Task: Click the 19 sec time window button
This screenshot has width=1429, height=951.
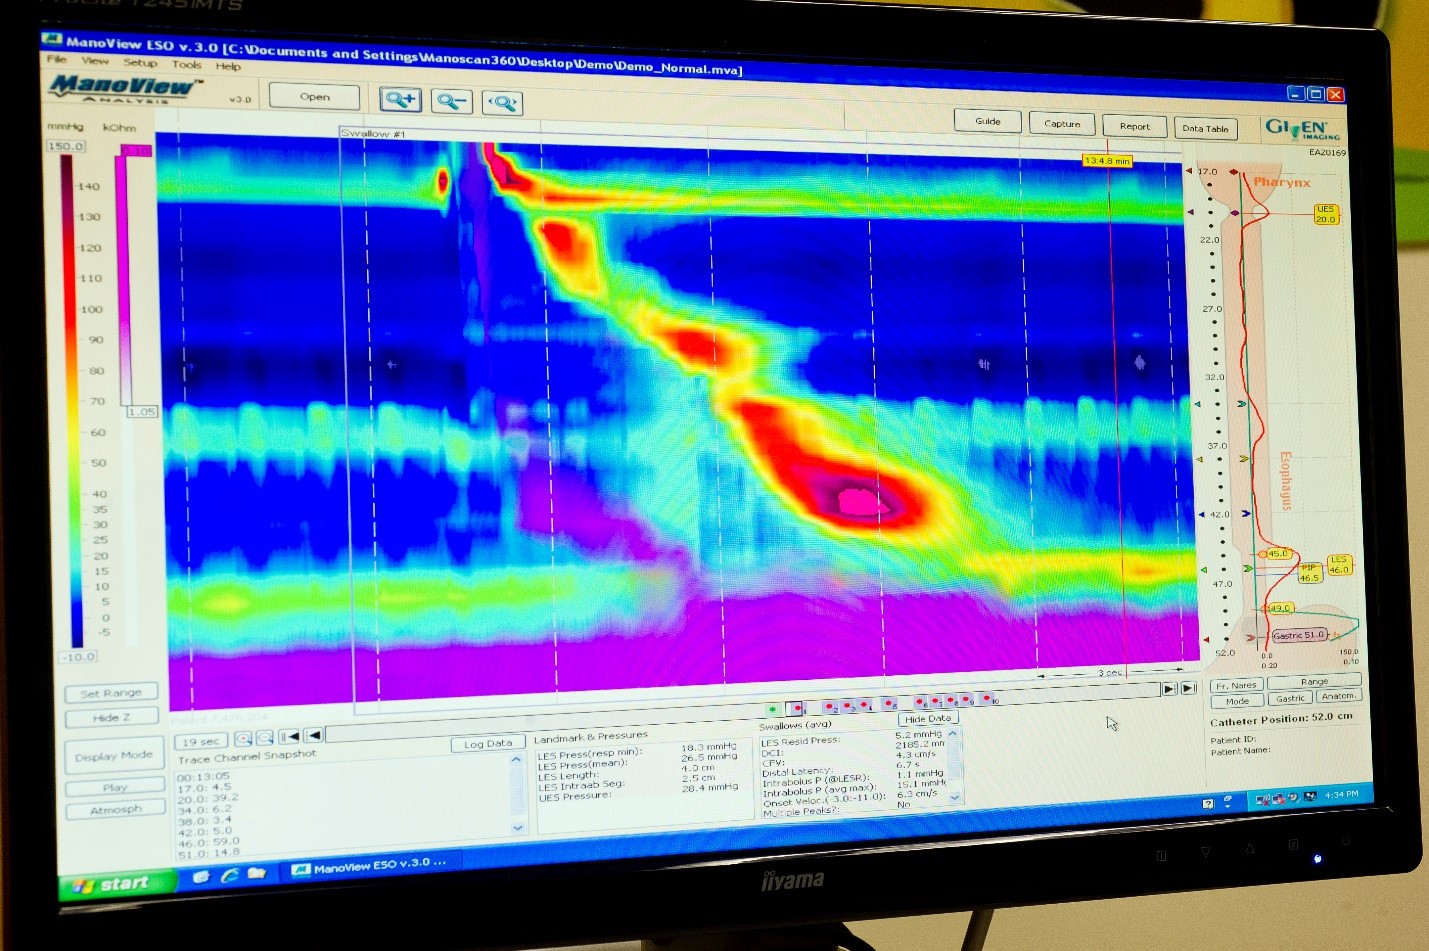Action: pyautogui.click(x=201, y=742)
